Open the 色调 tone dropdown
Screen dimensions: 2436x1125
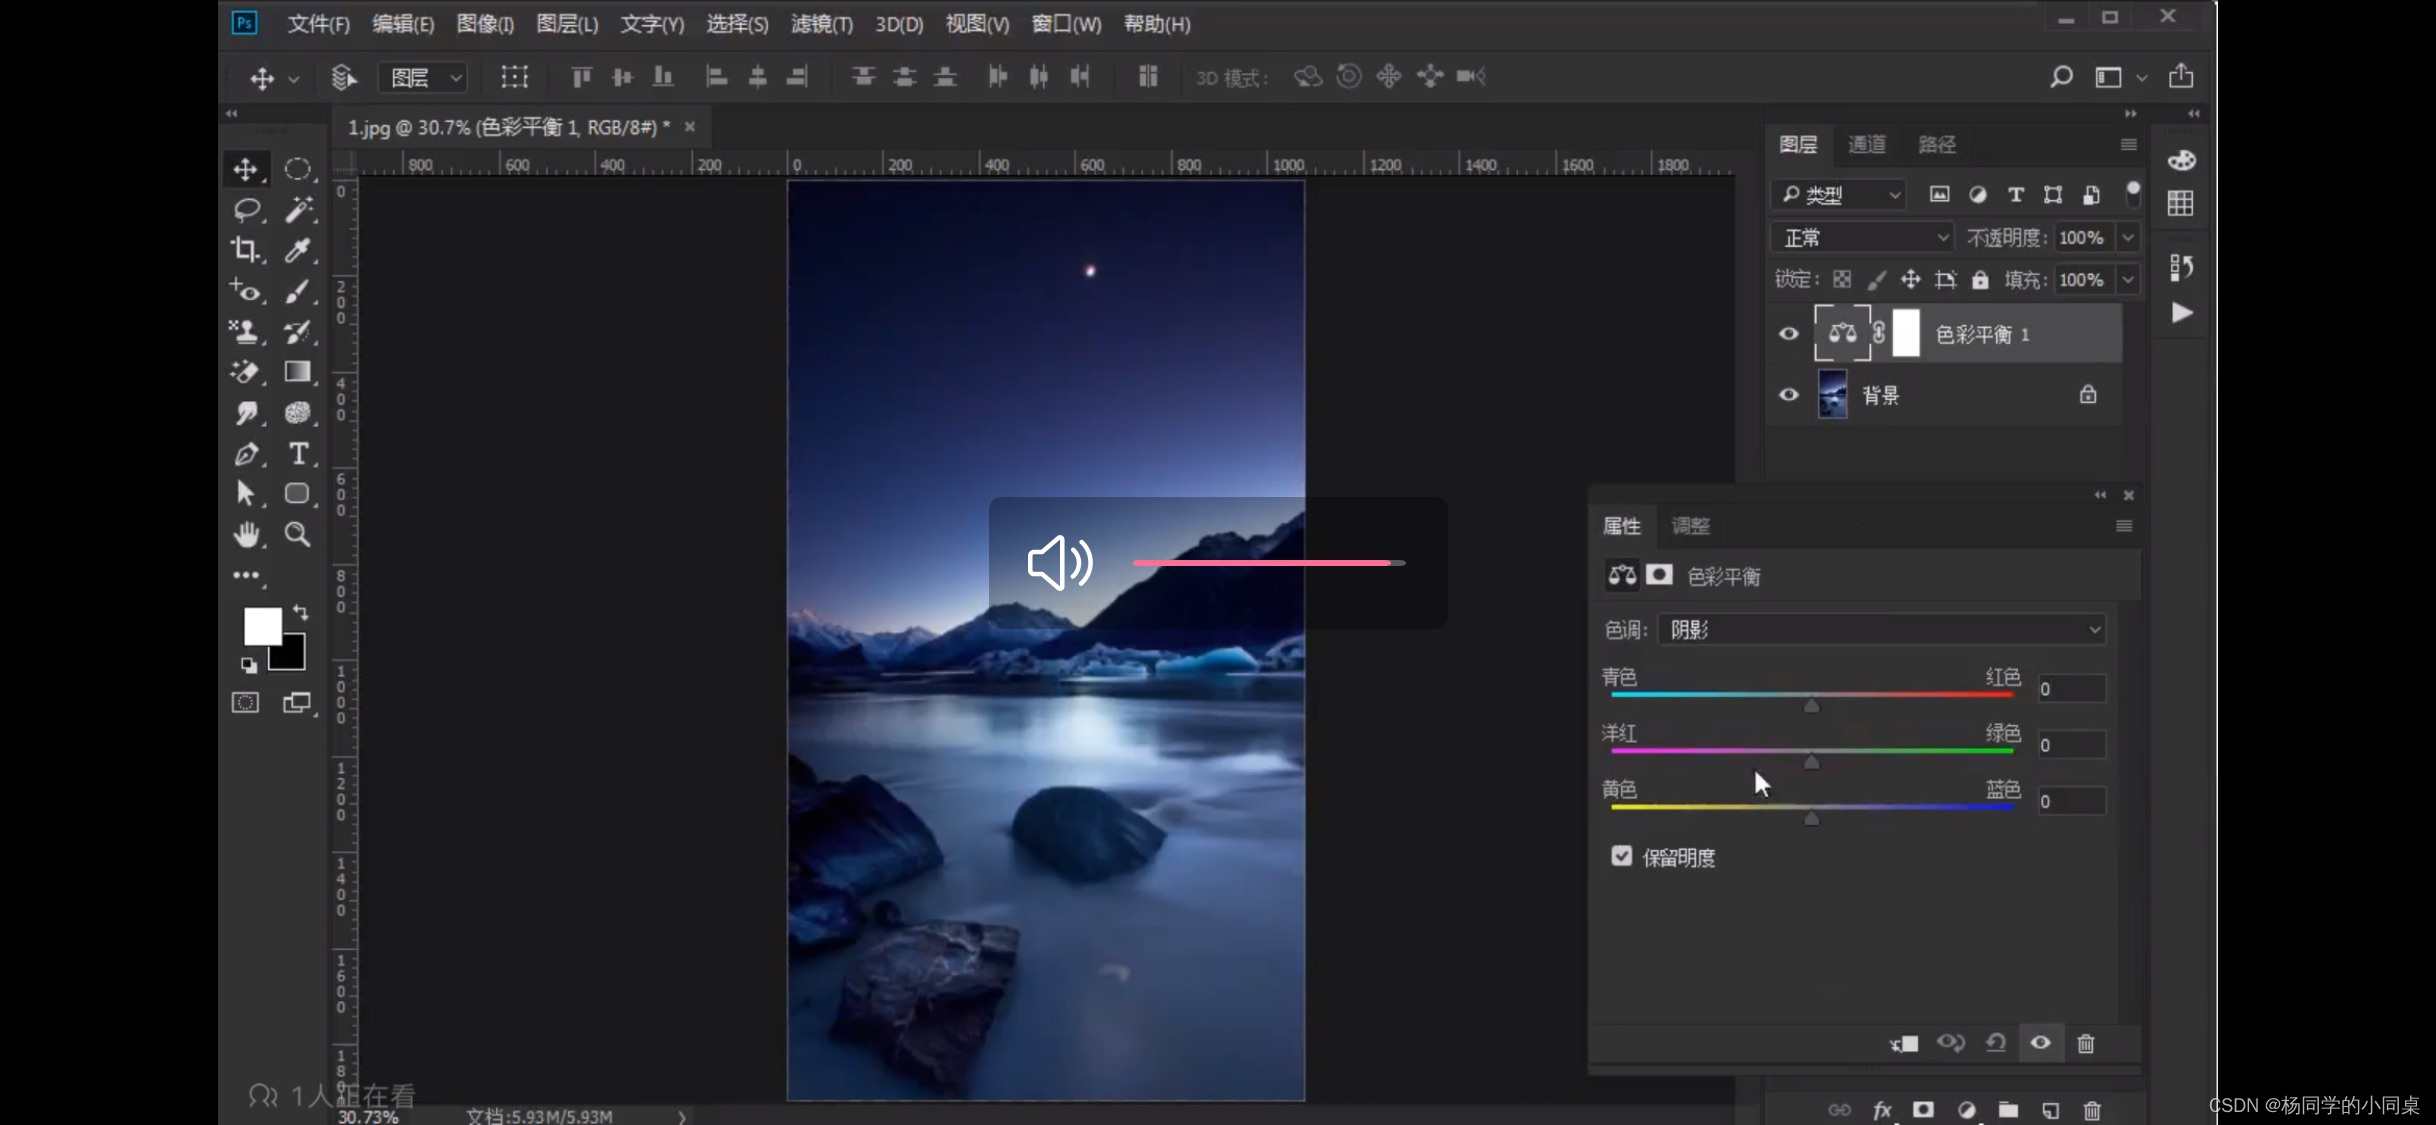[x=1881, y=630]
